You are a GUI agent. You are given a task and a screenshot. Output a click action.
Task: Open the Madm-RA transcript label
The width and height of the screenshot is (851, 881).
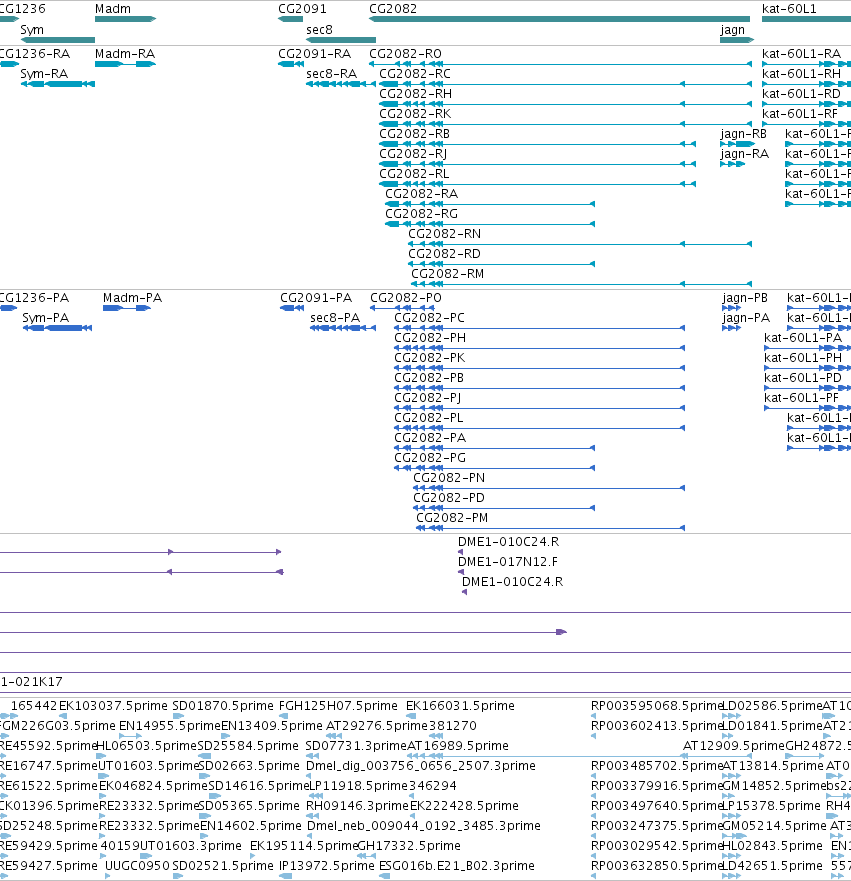[125, 54]
